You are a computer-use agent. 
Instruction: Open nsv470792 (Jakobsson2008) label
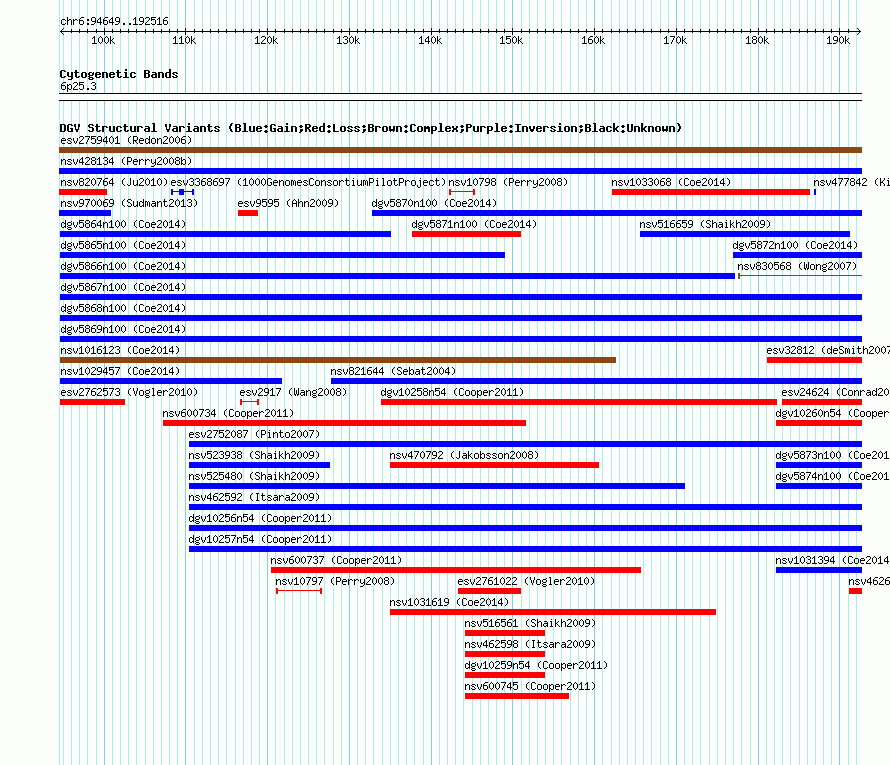click(x=464, y=455)
